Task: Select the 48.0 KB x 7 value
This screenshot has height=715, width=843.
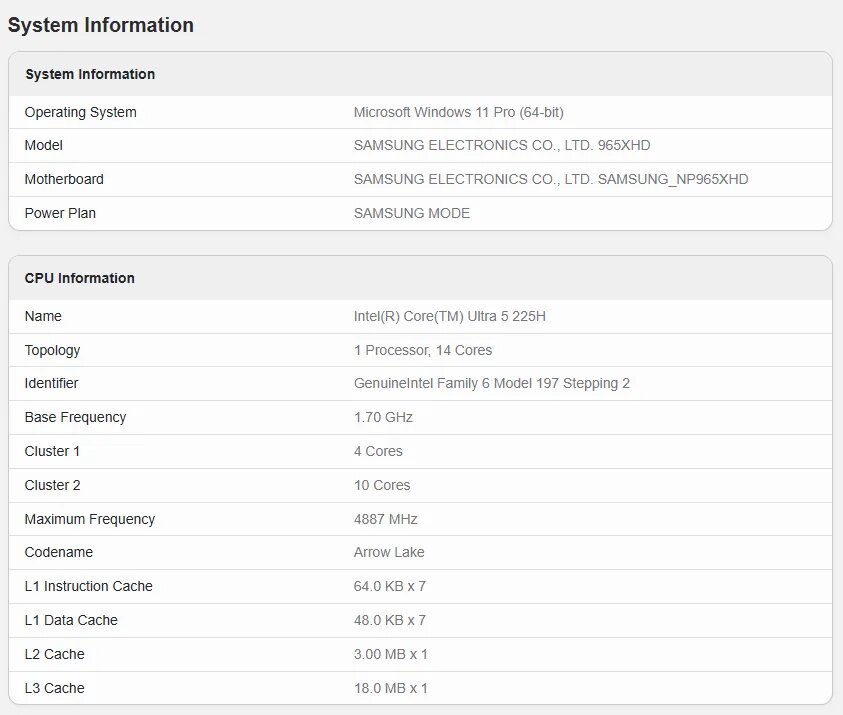Action: 390,620
